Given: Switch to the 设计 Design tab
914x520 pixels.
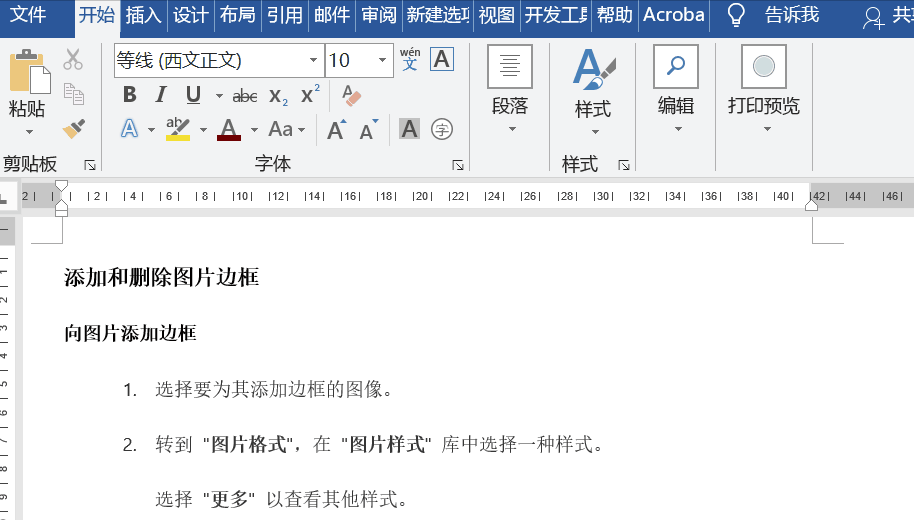Looking at the screenshot, I should [190, 15].
